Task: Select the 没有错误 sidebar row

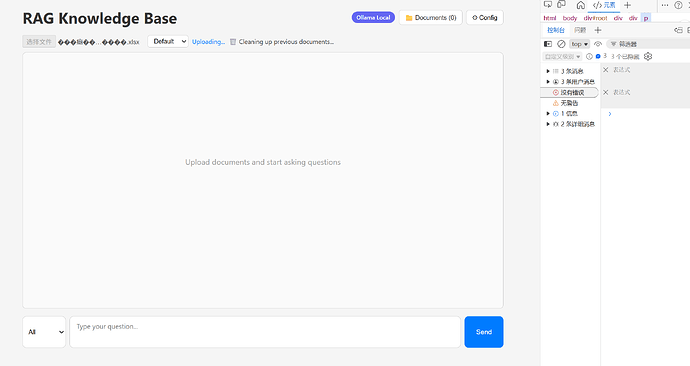Action: 569,92
